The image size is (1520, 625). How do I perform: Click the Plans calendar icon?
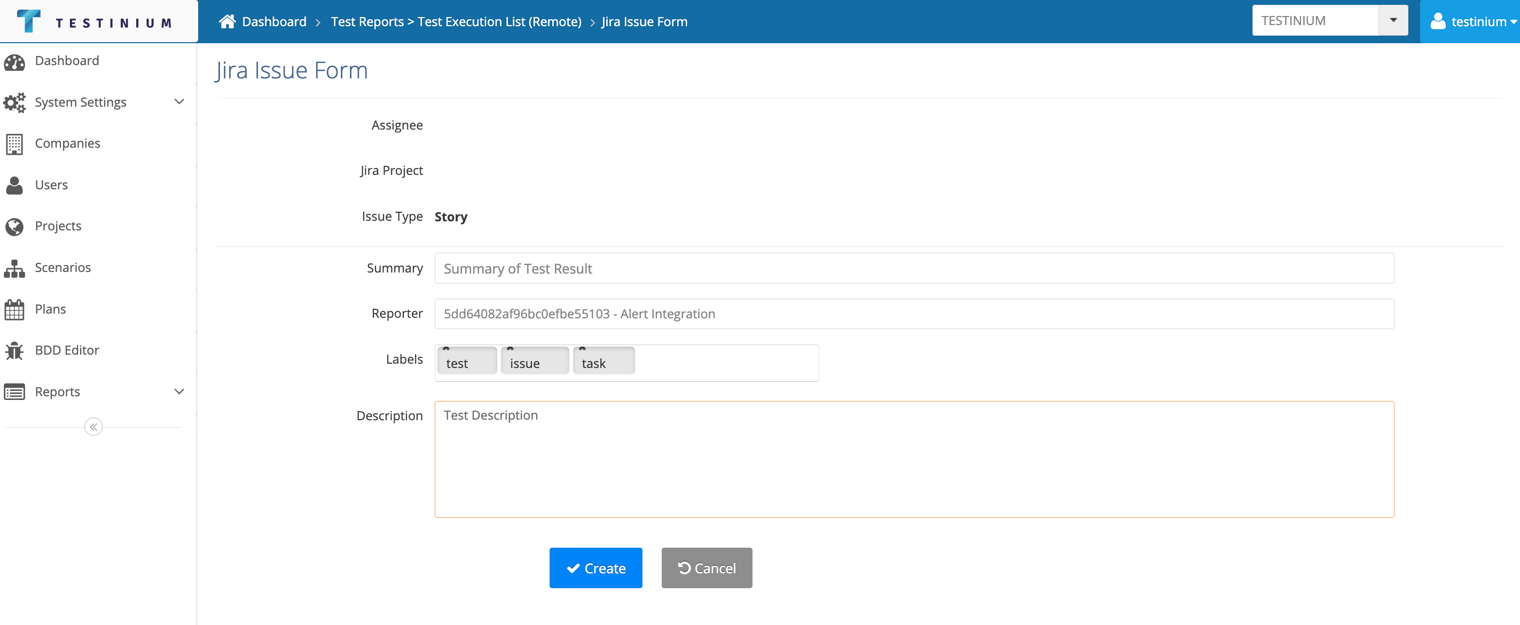click(14, 310)
